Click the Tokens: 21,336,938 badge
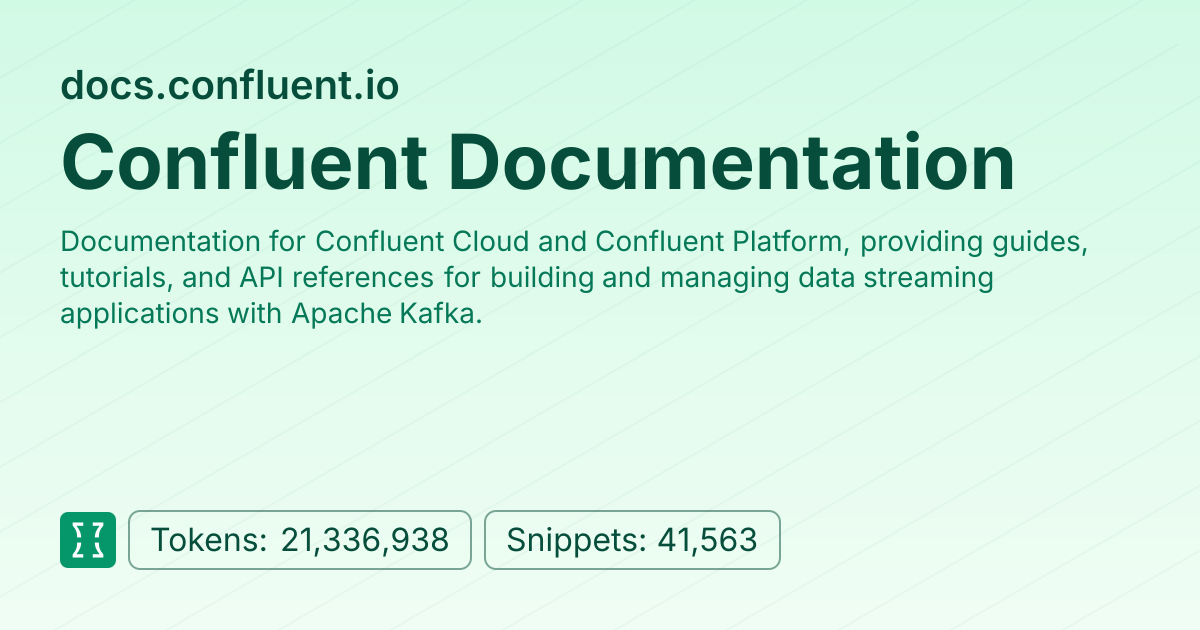Screen dimensions: 1200x630 click(300, 540)
